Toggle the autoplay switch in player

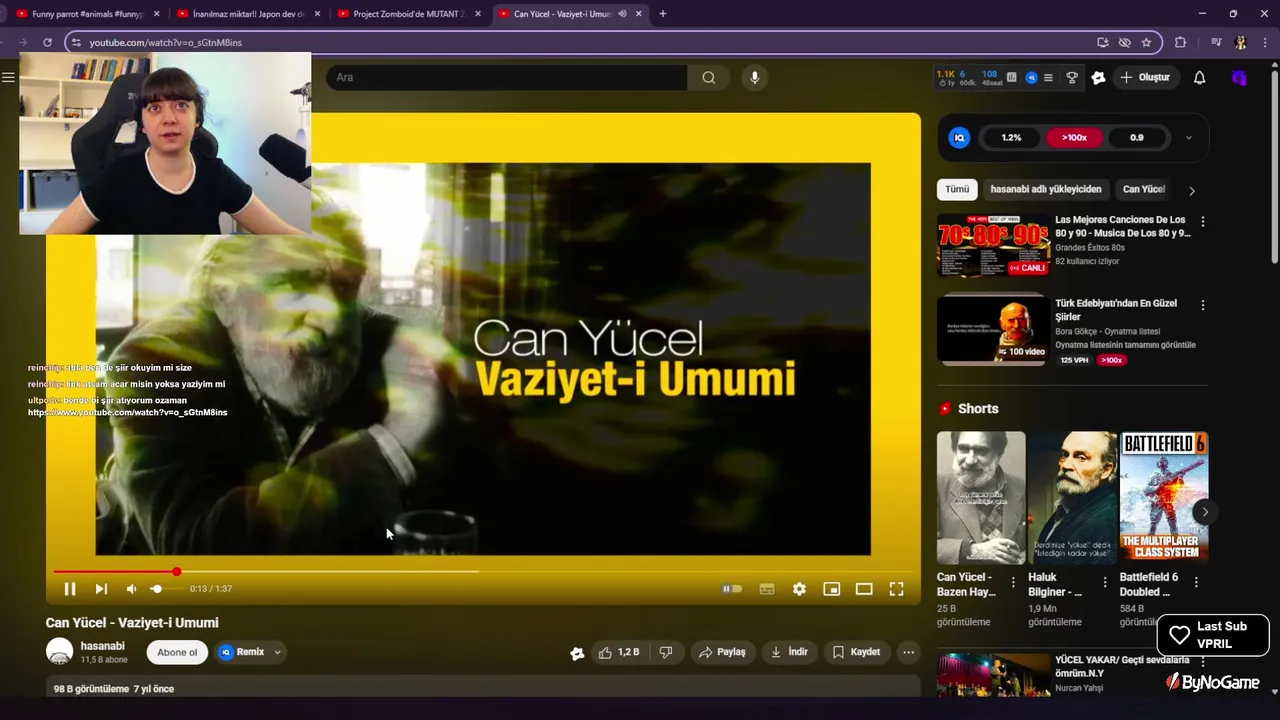tap(732, 589)
